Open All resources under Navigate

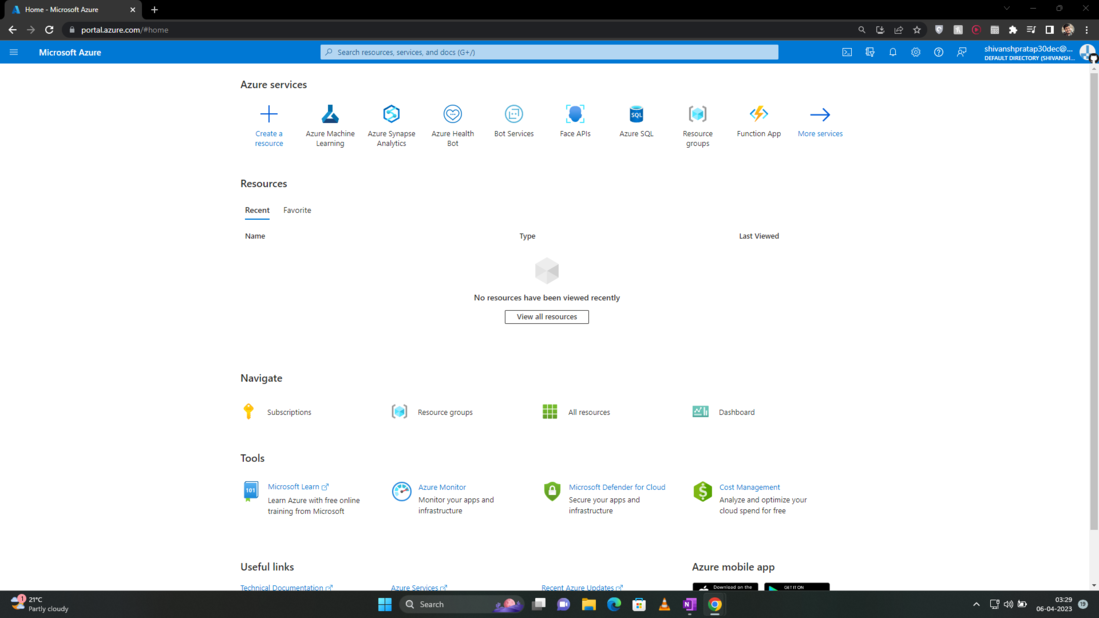[589, 412]
